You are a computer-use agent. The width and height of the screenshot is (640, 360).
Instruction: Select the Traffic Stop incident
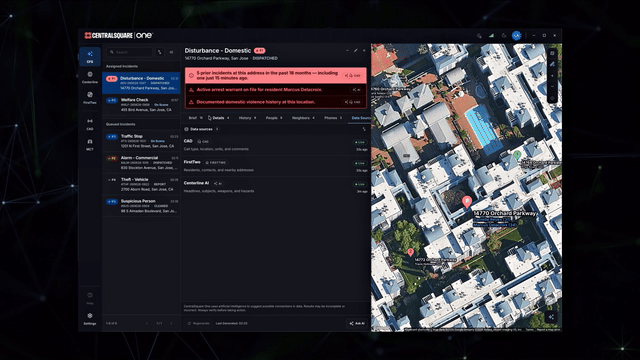(141, 141)
